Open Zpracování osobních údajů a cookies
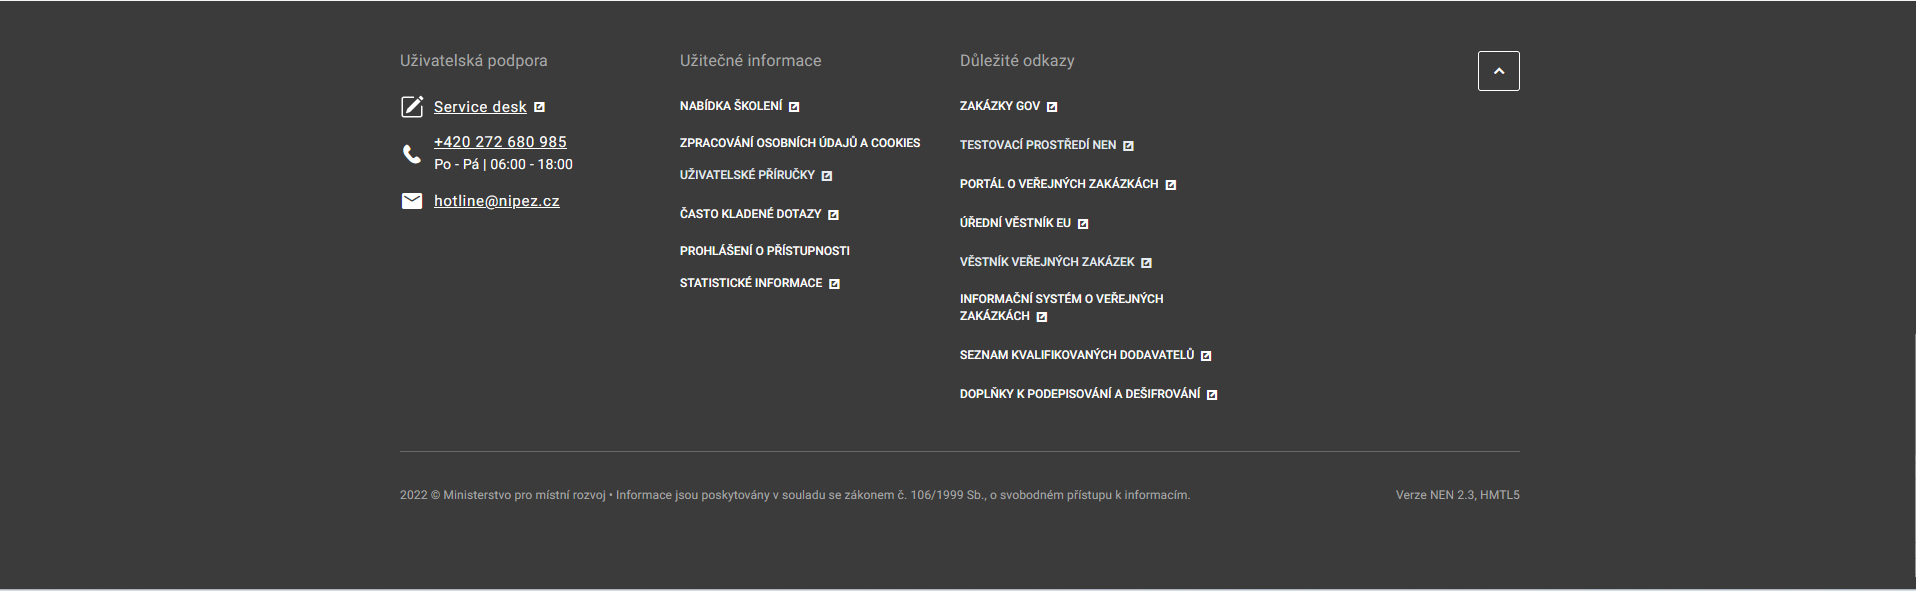The width and height of the screenshot is (1916, 591). coord(800,143)
